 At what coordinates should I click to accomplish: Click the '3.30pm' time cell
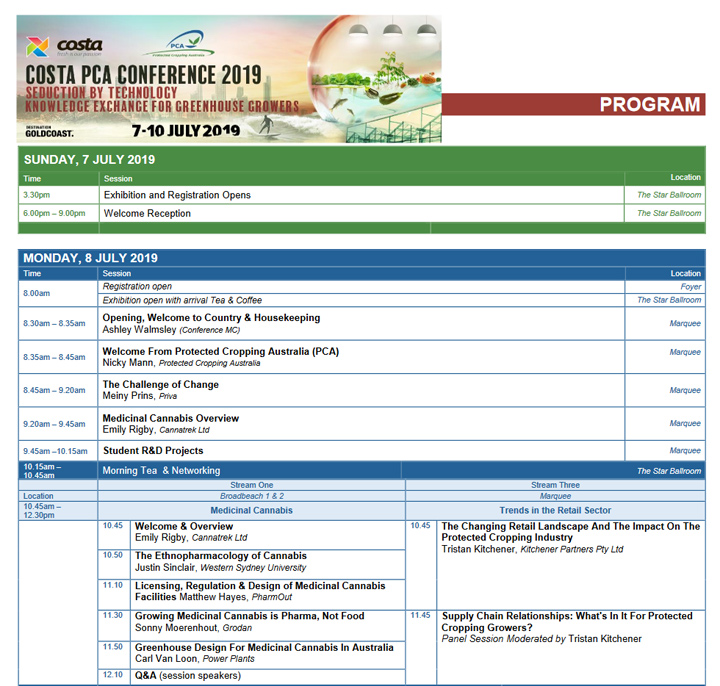[x=58, y=195]
